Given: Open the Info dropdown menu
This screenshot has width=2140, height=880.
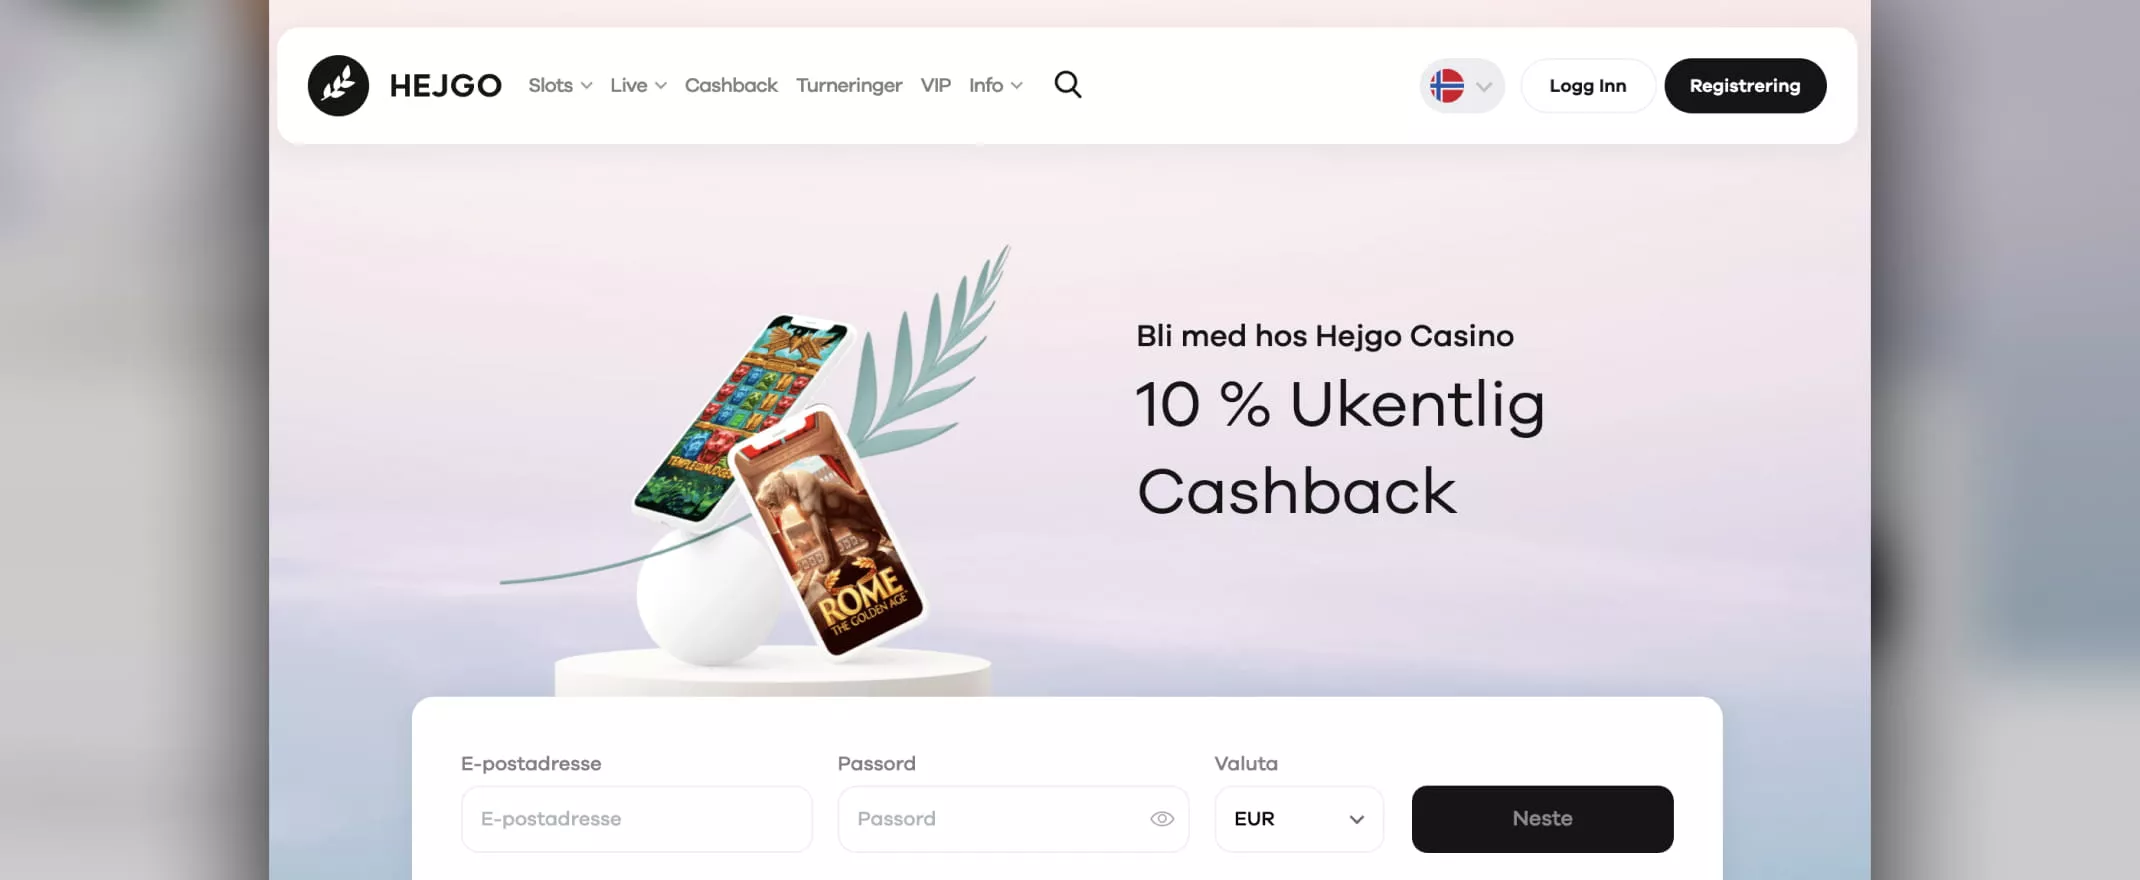Looking at the screenshot, I should point(995,86).
